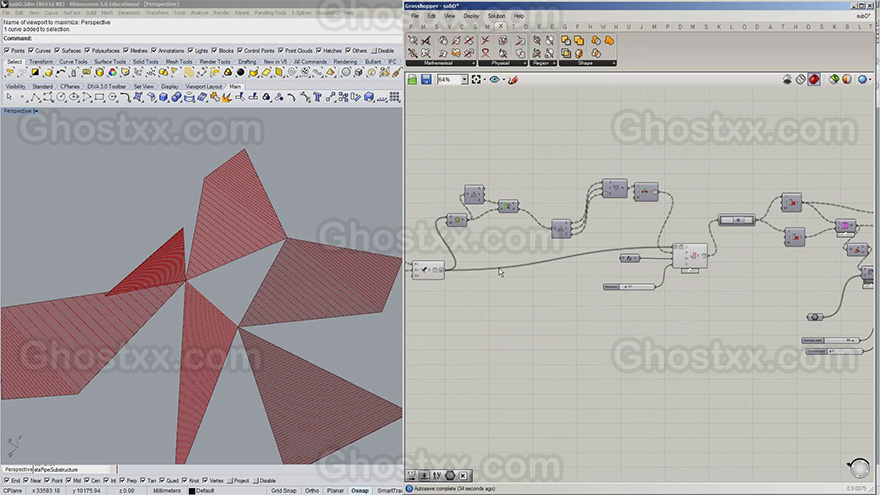Click the wireframe preview icon in Grasshopper
Screen dimensions: 880x495
(x=801, y=80)
